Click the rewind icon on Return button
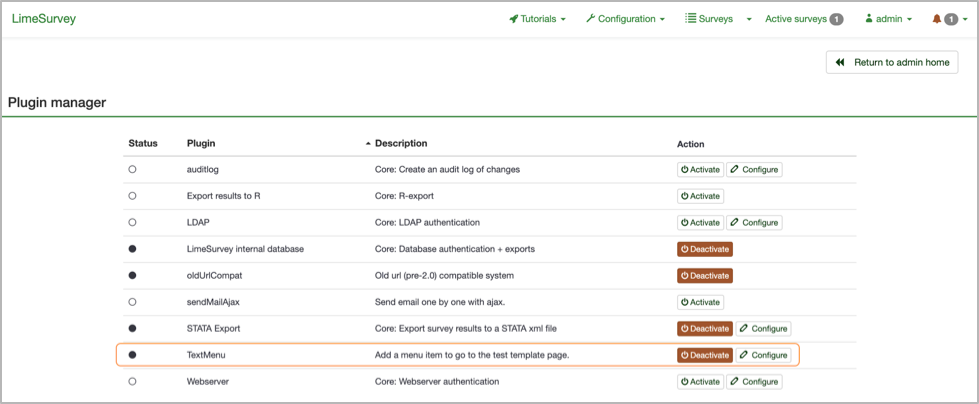 pyautogui.click(x=841, y=63)
